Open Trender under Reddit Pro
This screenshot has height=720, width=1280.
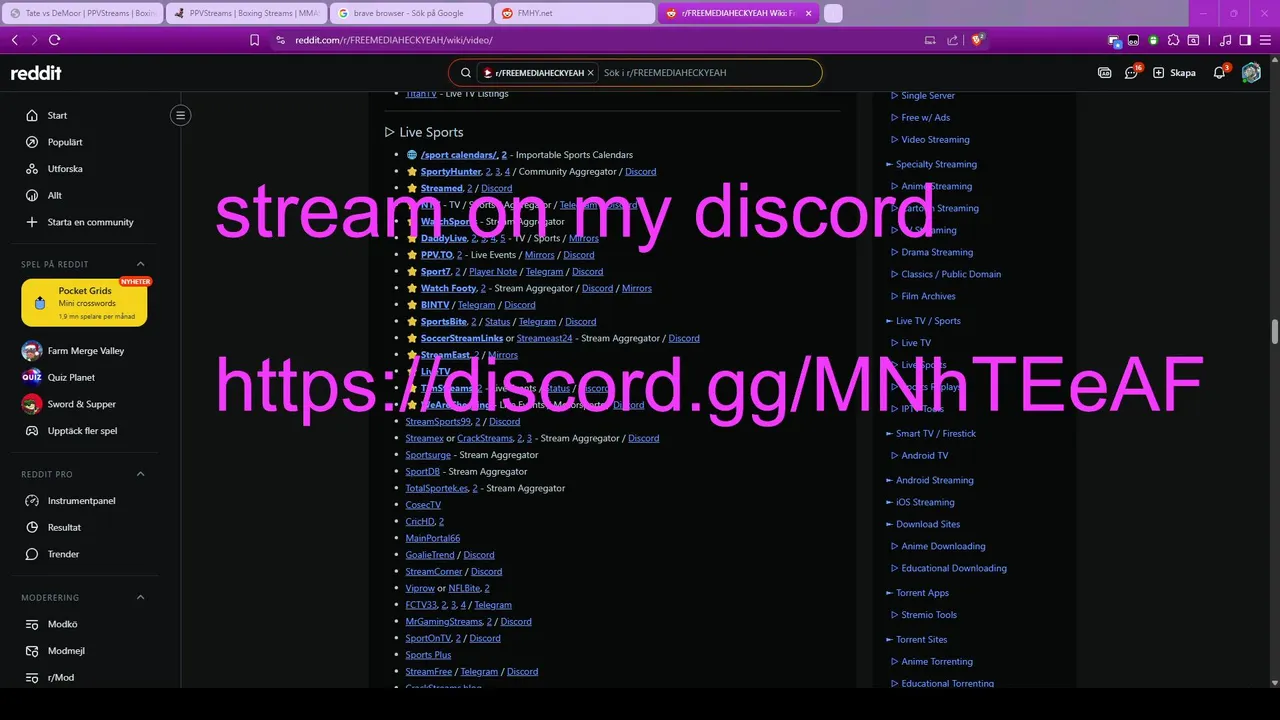63,554
